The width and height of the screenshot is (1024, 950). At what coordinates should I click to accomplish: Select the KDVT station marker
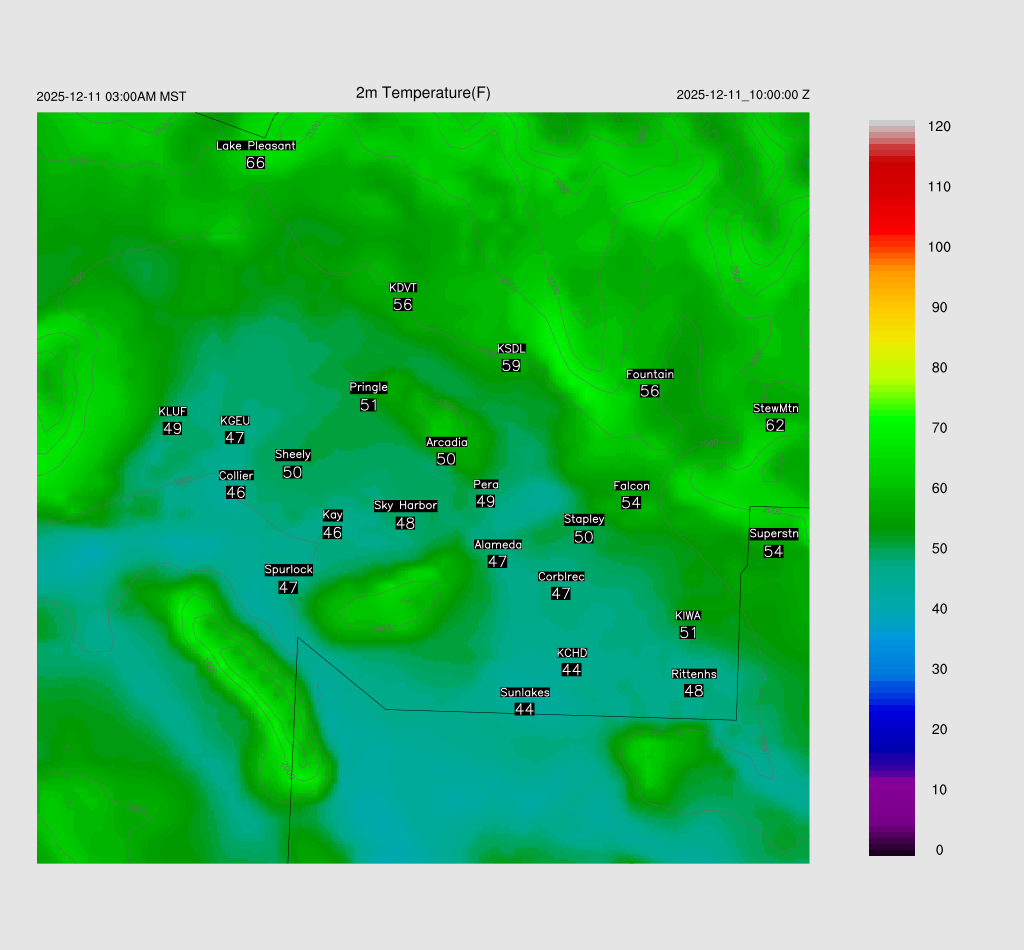coord(403,288)
